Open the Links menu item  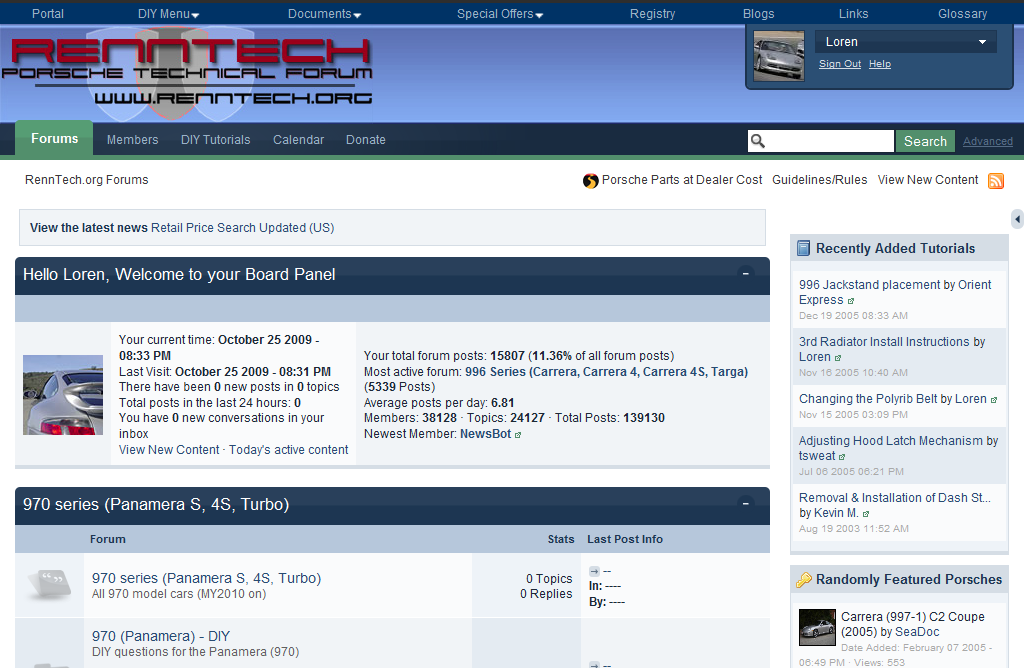[854, 14]
